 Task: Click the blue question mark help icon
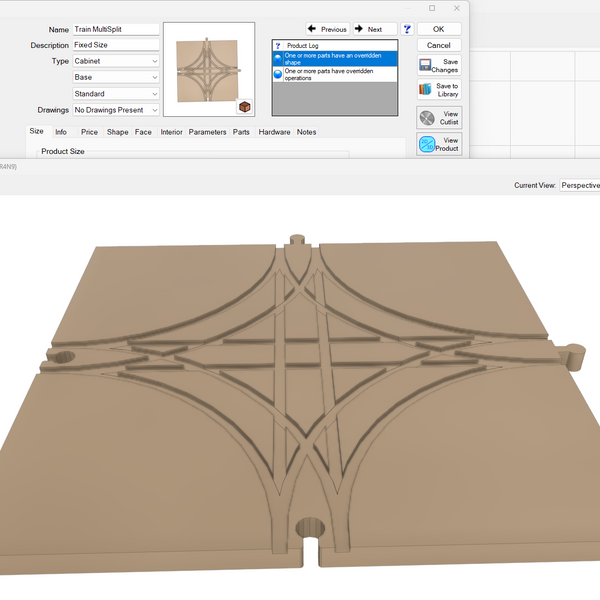point(407,30)
